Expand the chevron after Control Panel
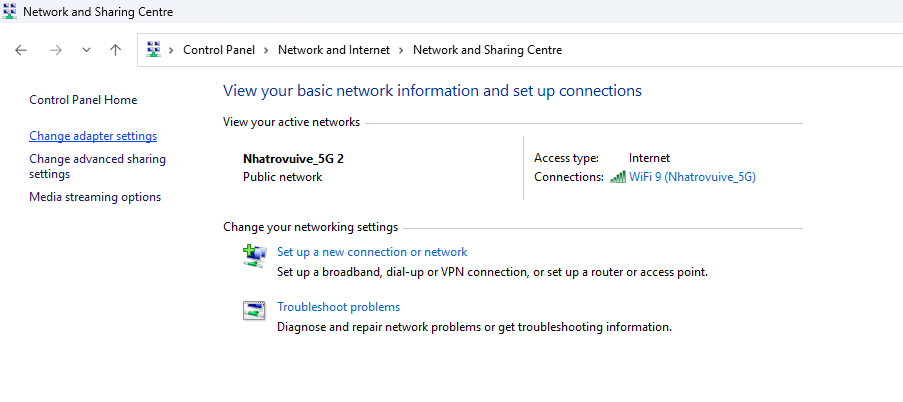 tap(266, 50)
